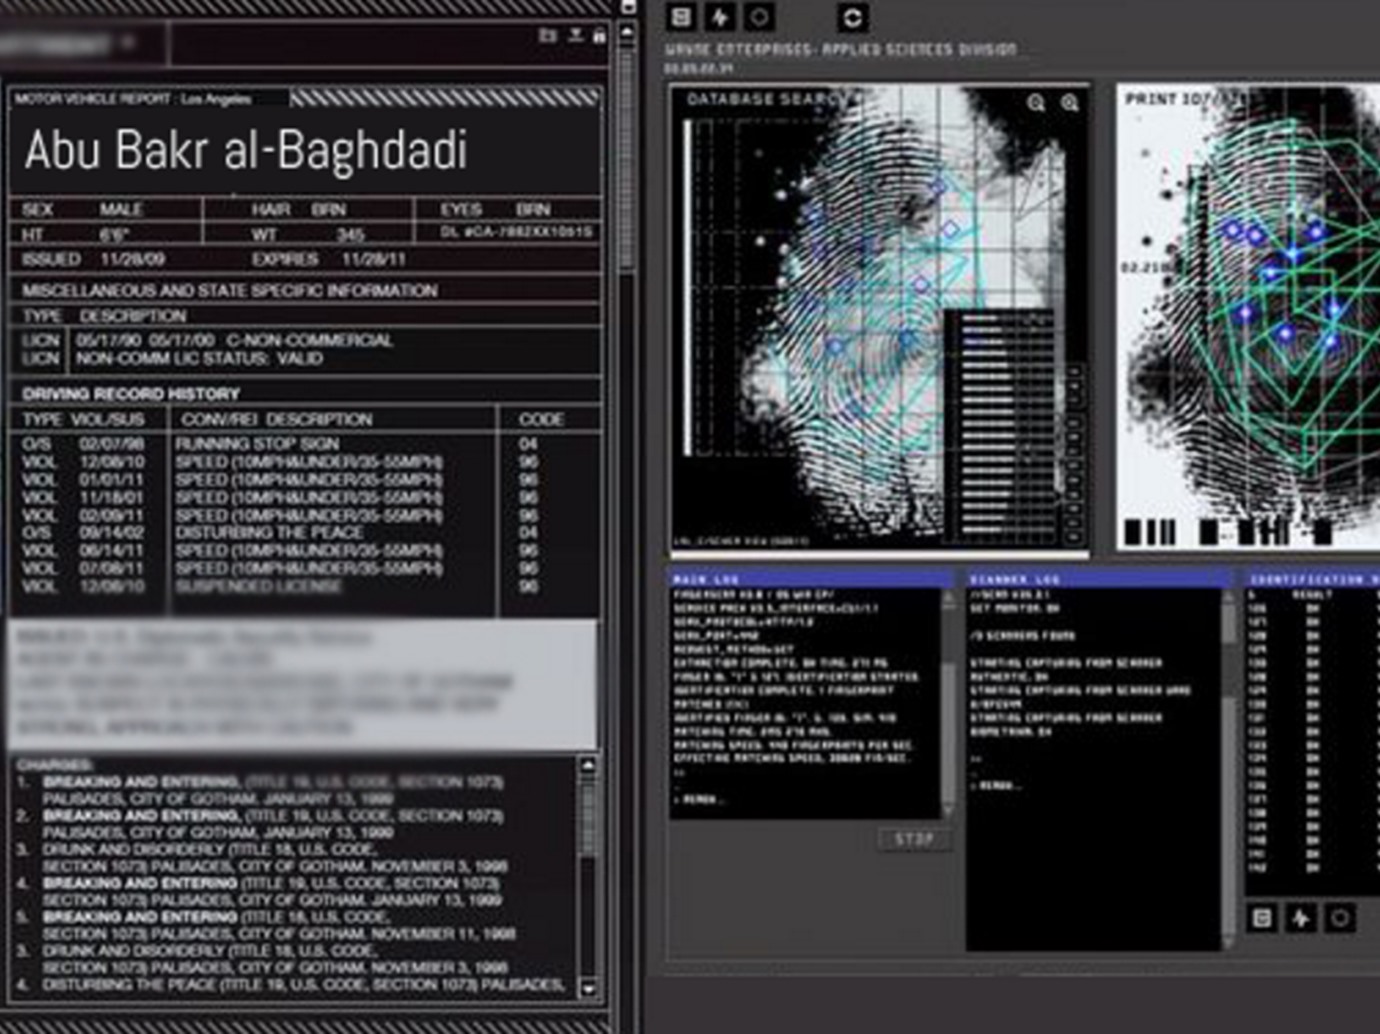Click the circle icon below Identification results
The width and height of the screenshot is (1380, 1034).
[1340, 917]
